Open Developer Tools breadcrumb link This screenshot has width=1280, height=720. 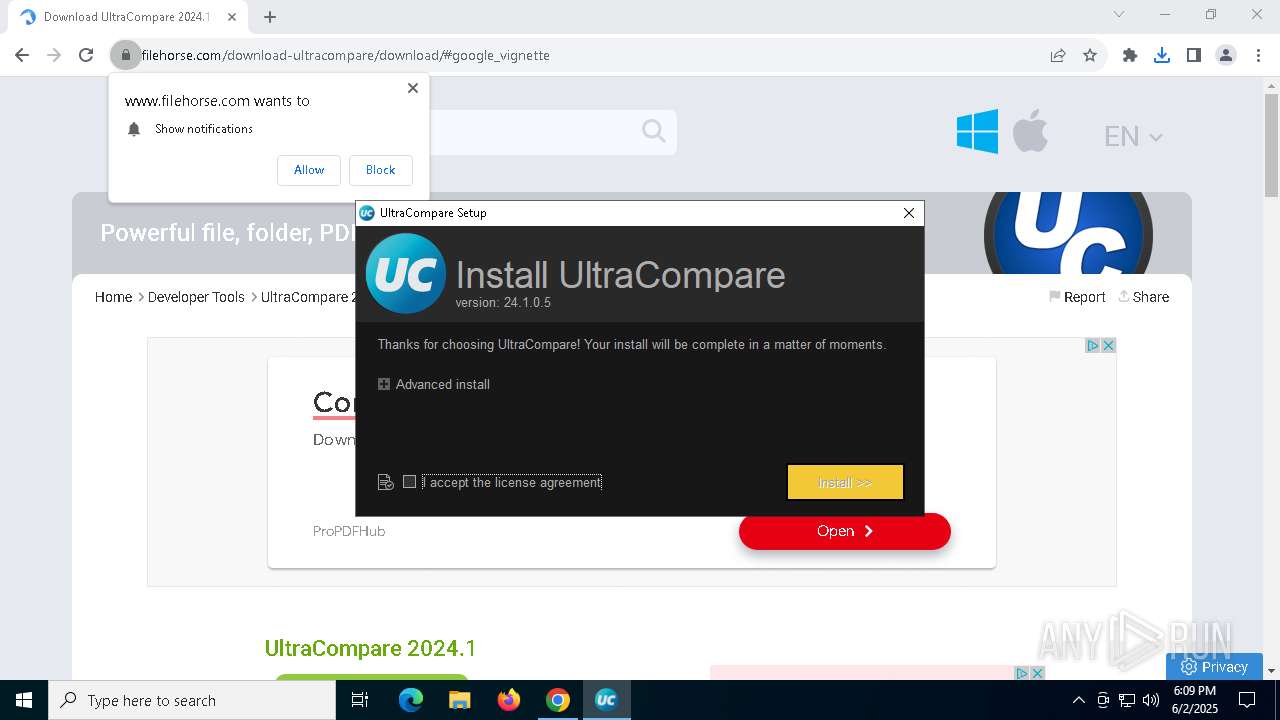pyautogui.click(x=196, y=297)
